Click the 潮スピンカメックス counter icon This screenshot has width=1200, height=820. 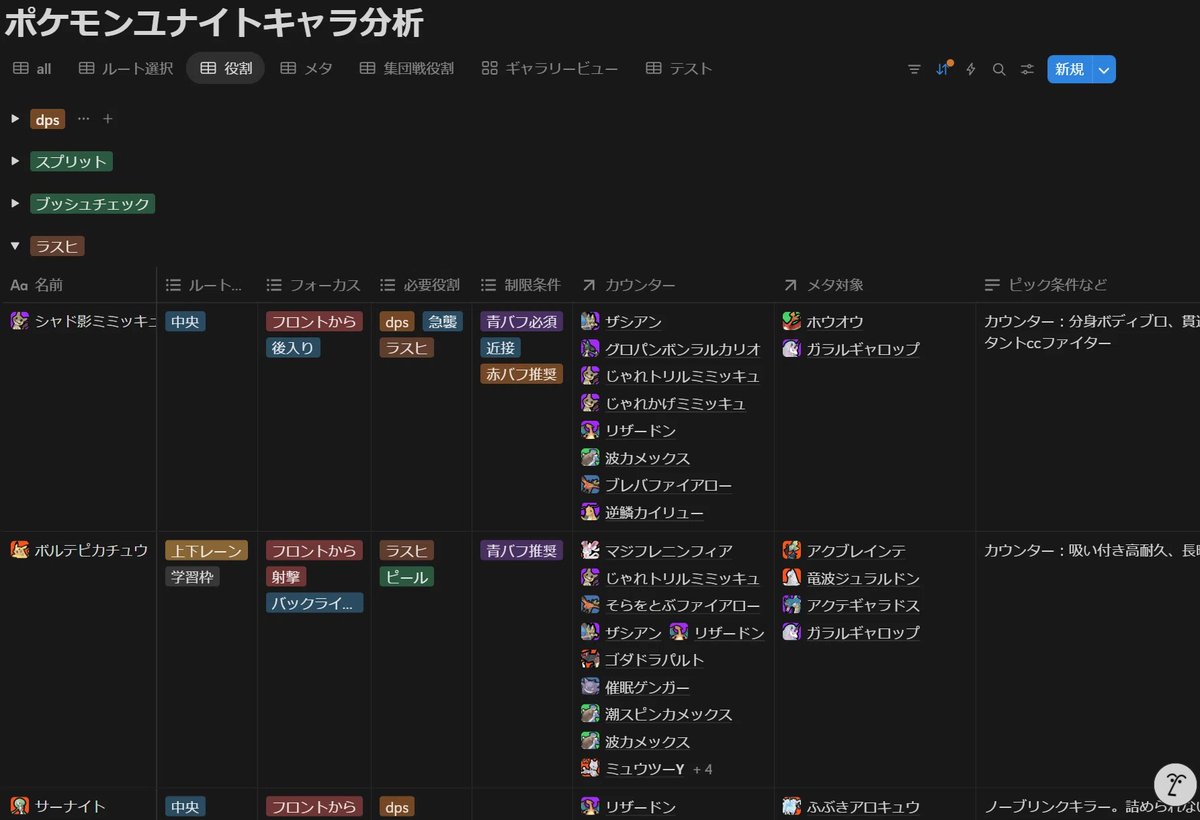tap(590, 714)
